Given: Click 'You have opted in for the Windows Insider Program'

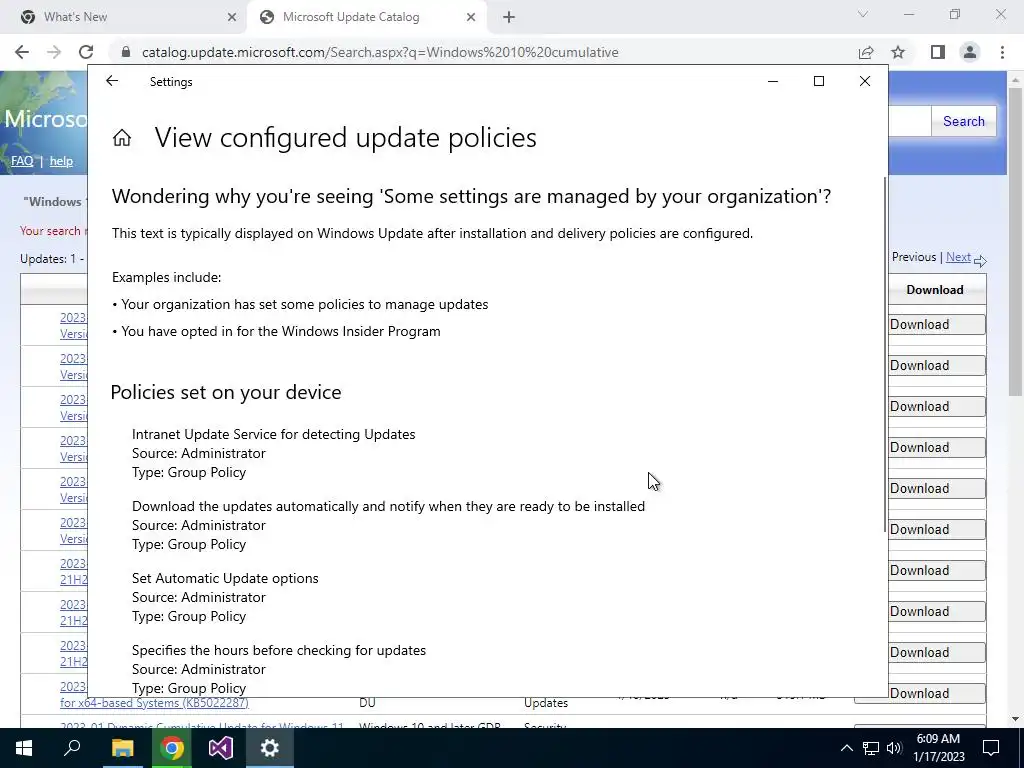Looking at the screenshot, I should (281, 332).
